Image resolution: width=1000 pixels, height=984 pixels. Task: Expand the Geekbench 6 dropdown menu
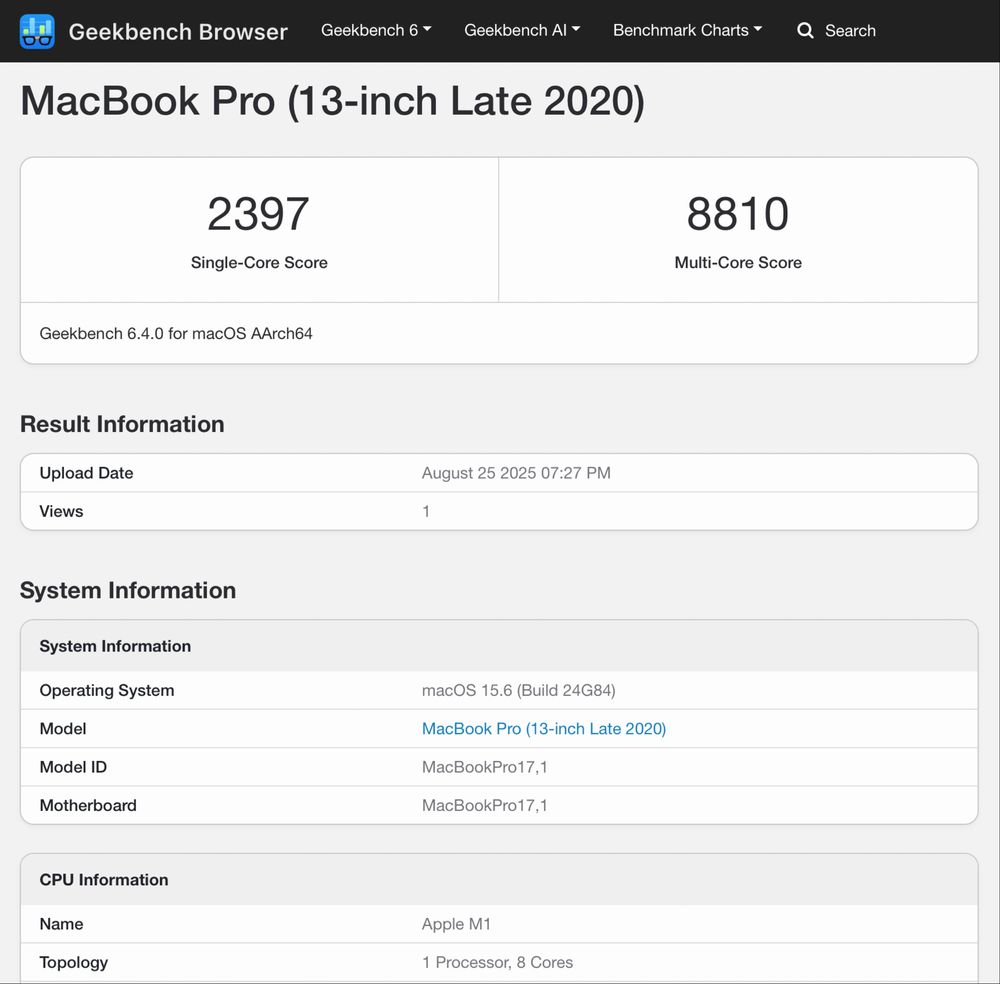click(376, 30)
